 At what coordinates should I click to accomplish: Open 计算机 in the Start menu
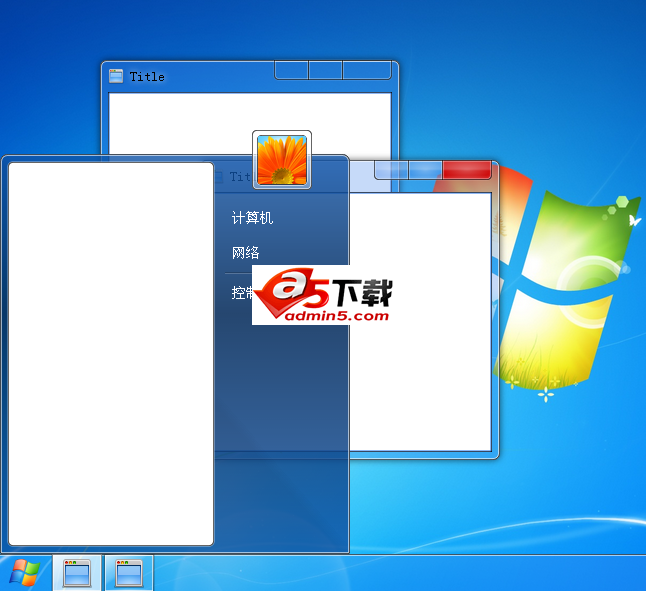pyautogui.click(x=252, y=217)
